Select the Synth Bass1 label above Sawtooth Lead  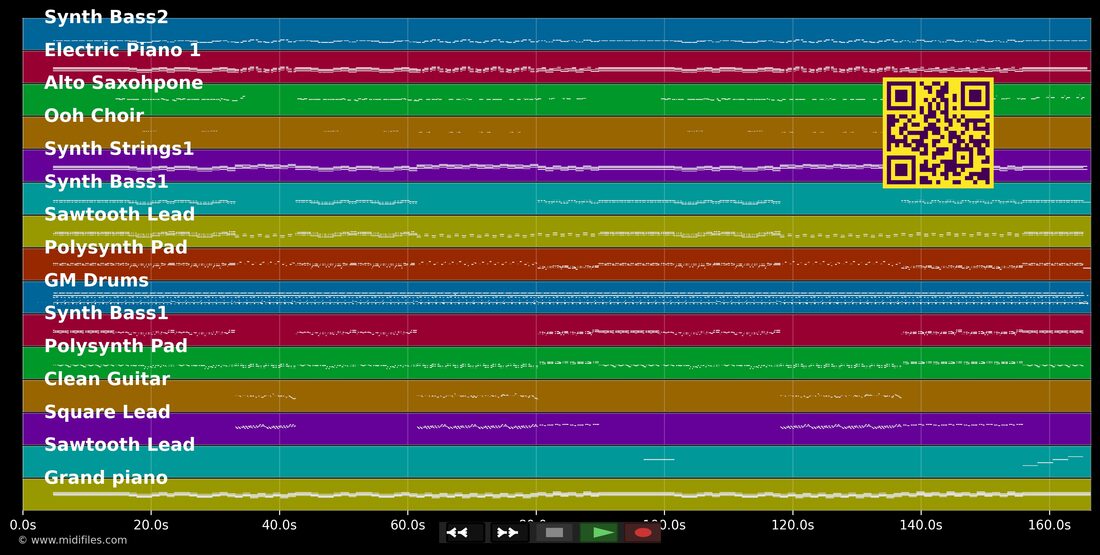point(106,181)
